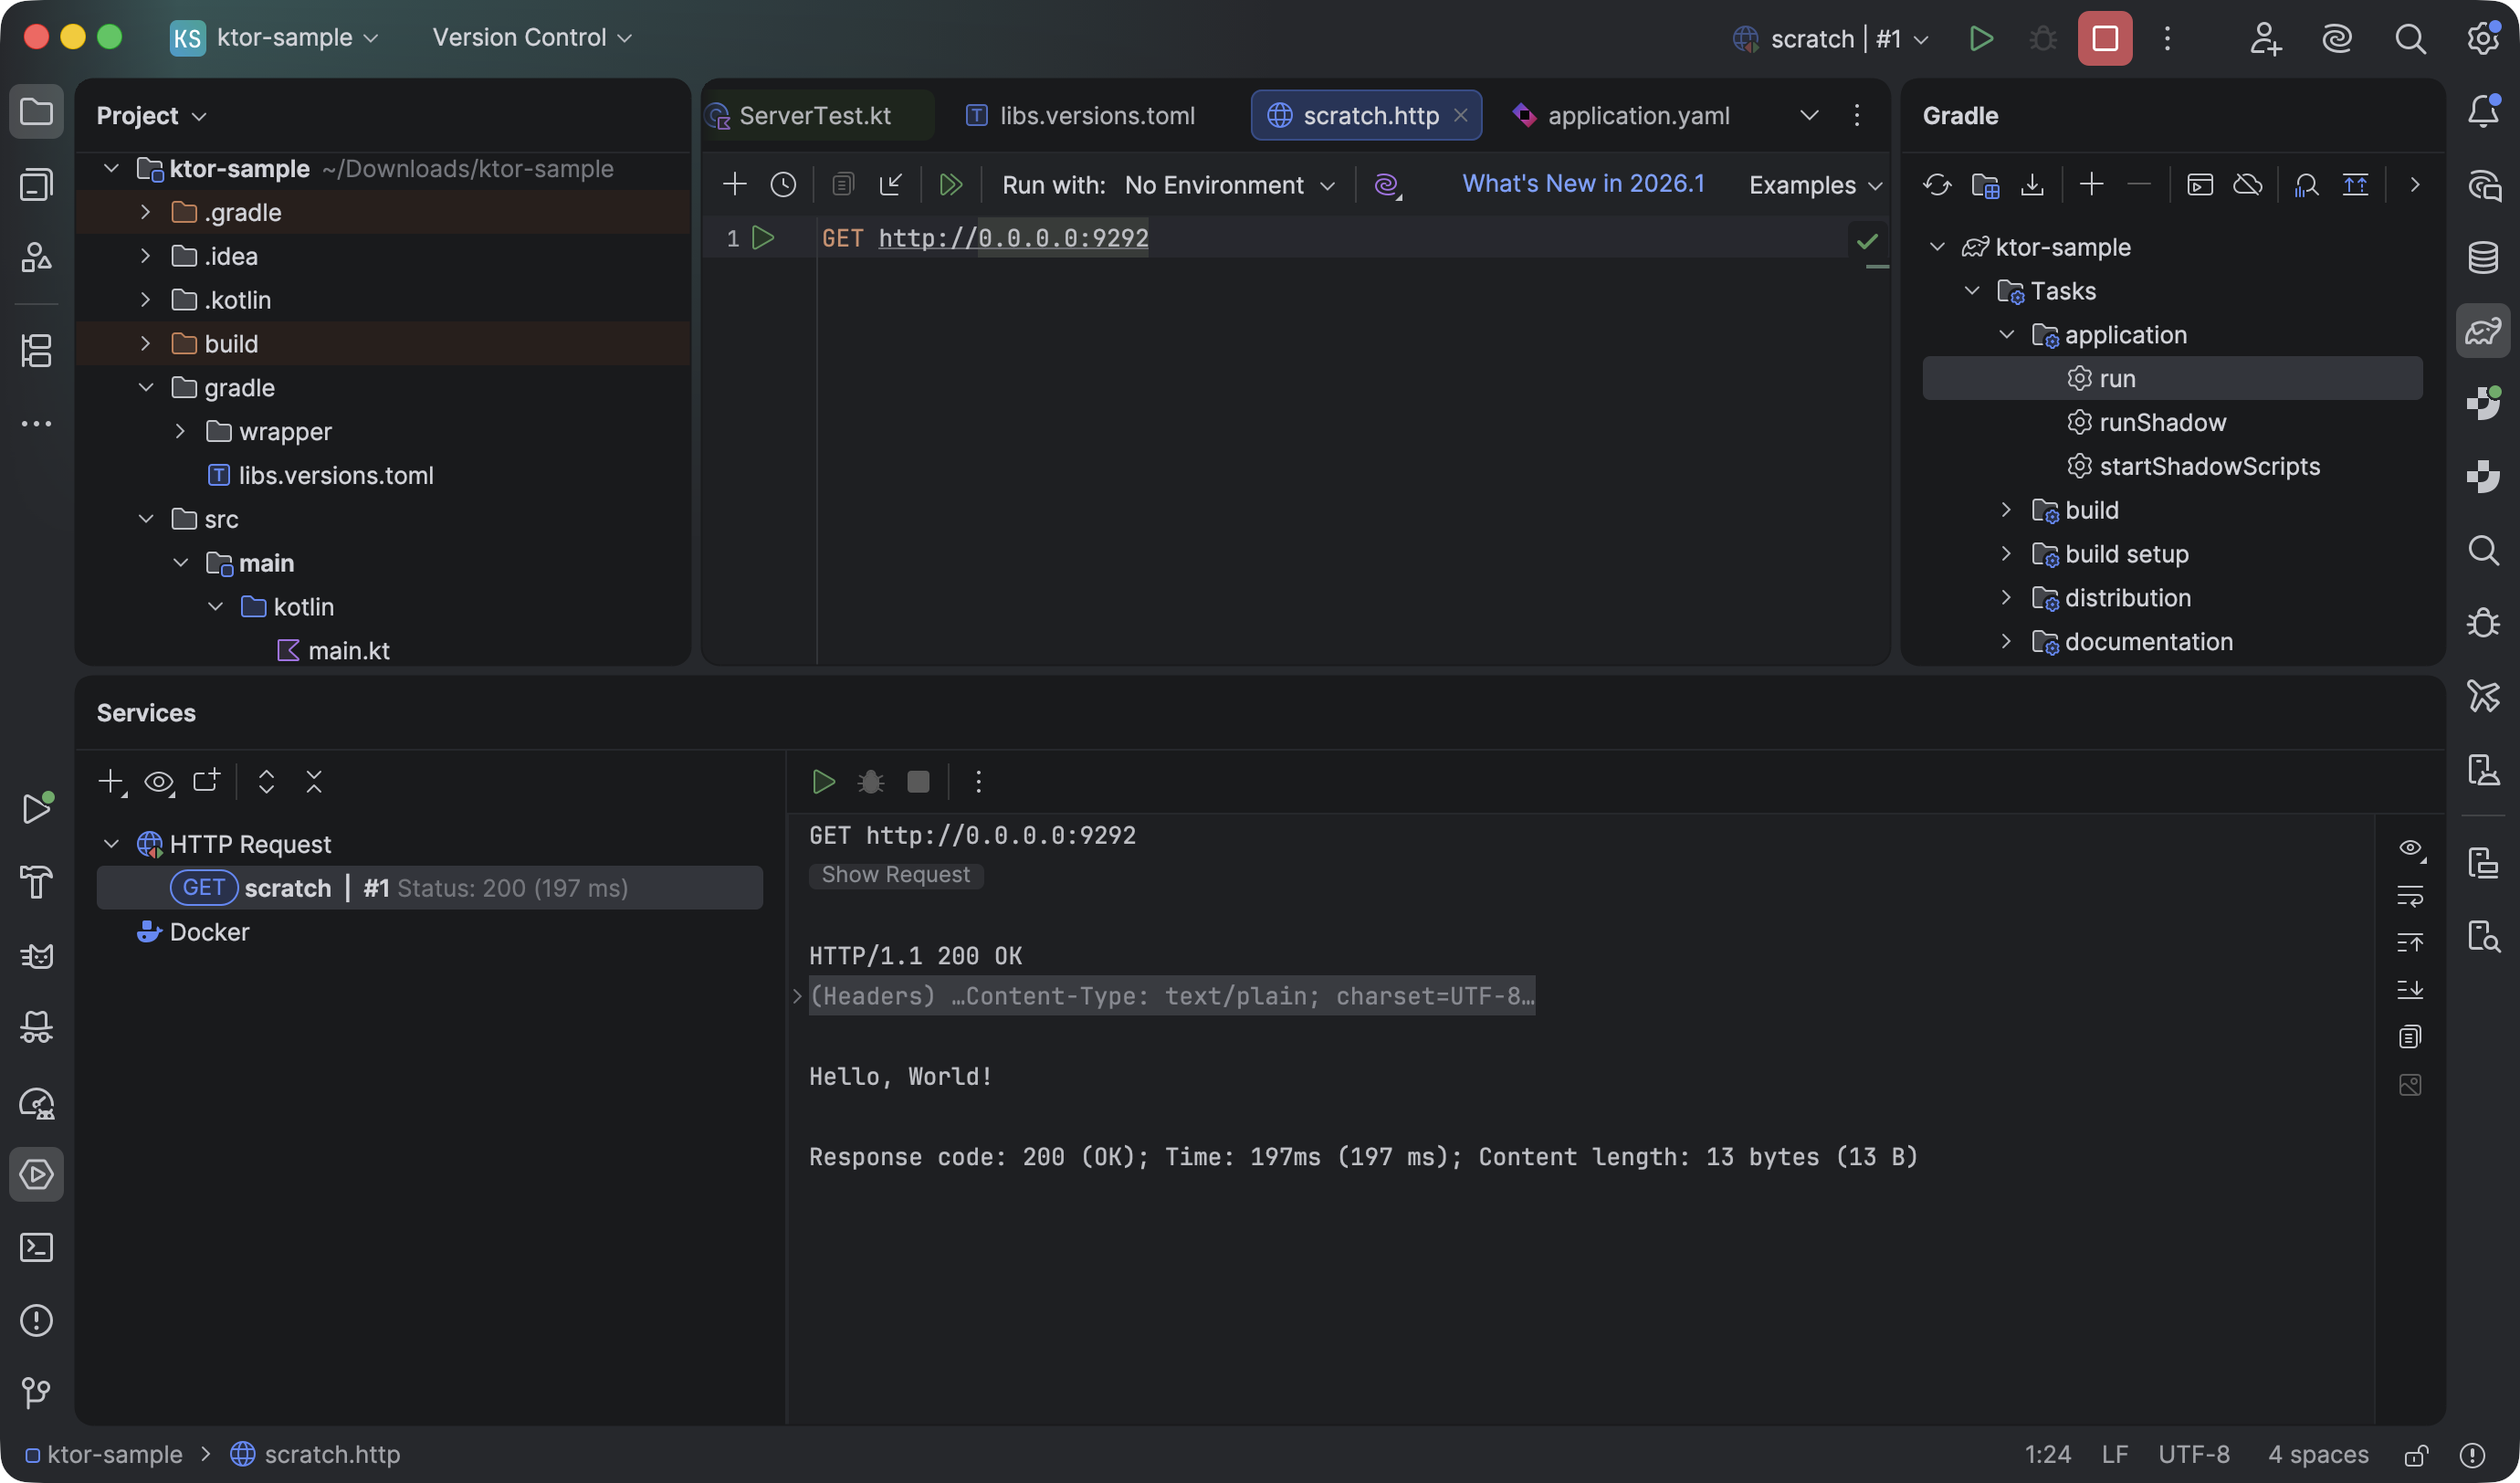Click the Show Request button
This screenshot has height=1483, width=2520.
tap(895, 875)
